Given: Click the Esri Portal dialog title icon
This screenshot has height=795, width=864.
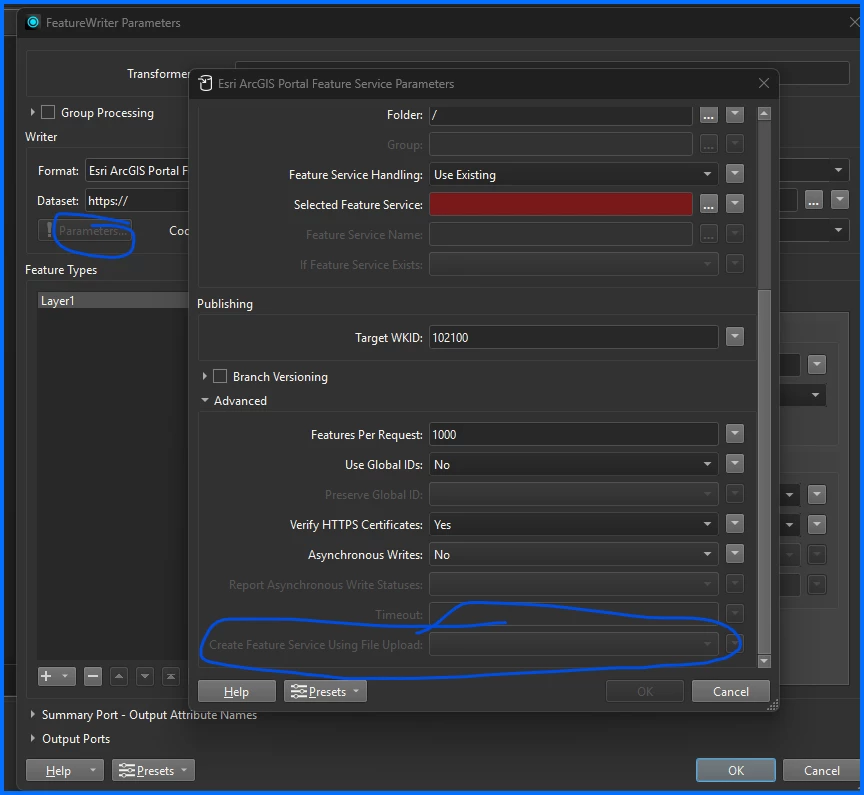Looking at the screenshot, I should 206,83.
